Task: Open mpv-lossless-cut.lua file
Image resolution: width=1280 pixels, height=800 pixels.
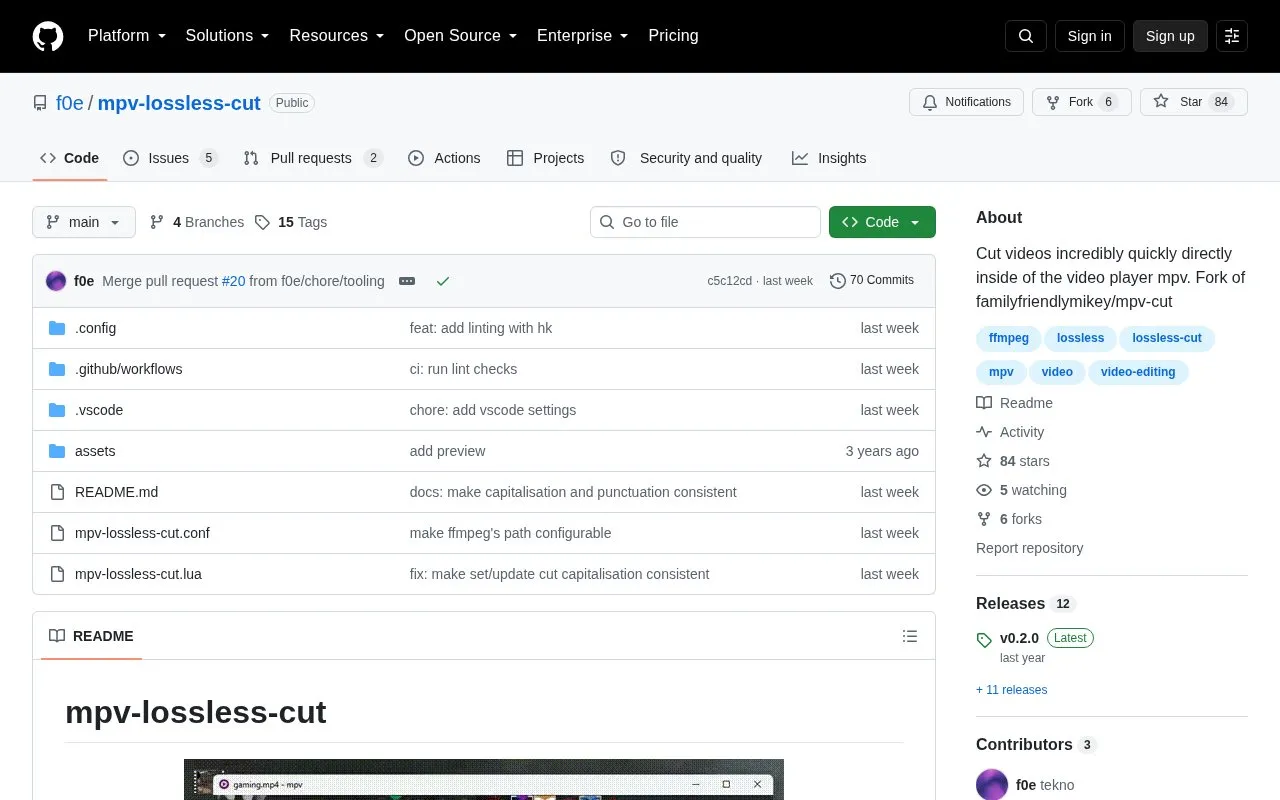Action: coord(138,574)
